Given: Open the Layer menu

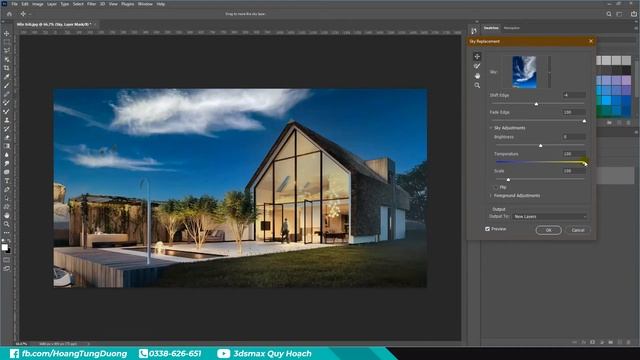Looking at the screenshot, I should coord(52,4).
